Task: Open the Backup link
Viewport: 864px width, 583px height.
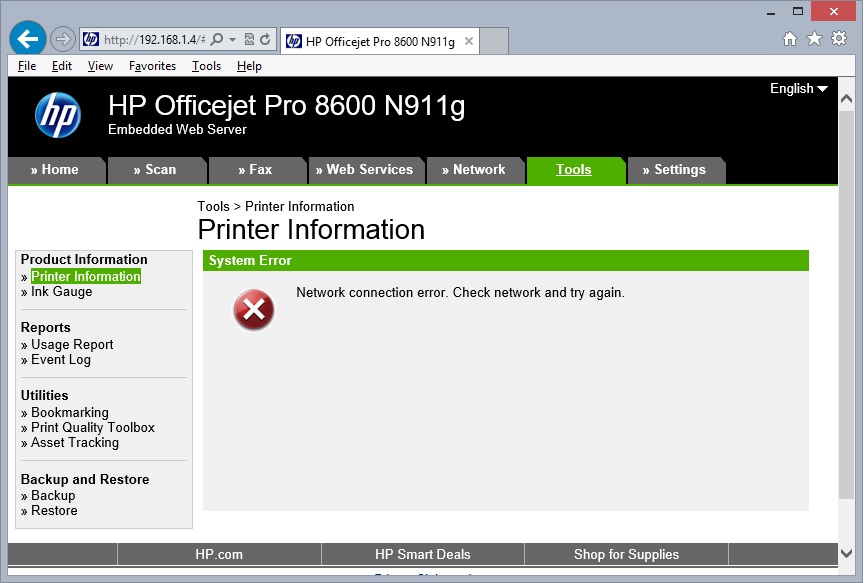Action: point(53,495)
